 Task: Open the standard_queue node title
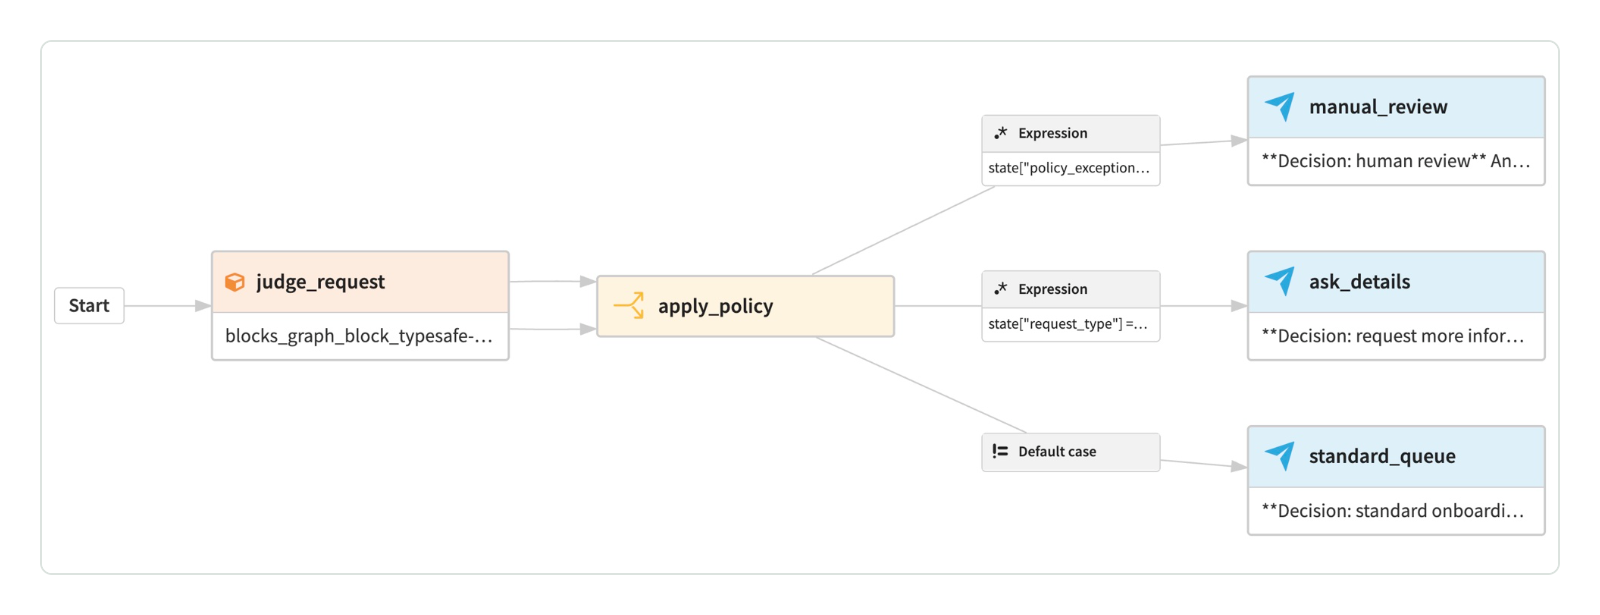(x=1382, y=456)
